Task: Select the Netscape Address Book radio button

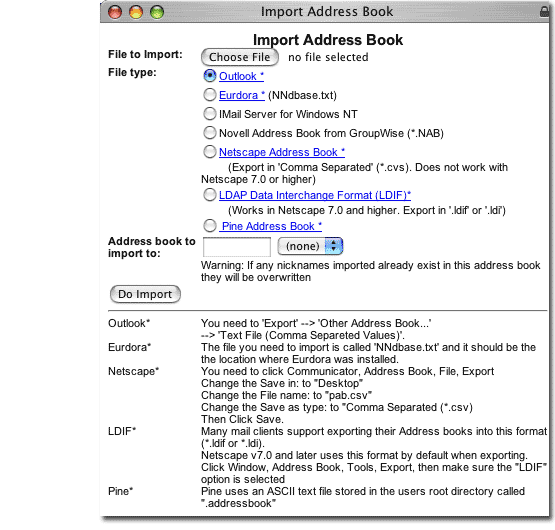Action: click(210, 152)
